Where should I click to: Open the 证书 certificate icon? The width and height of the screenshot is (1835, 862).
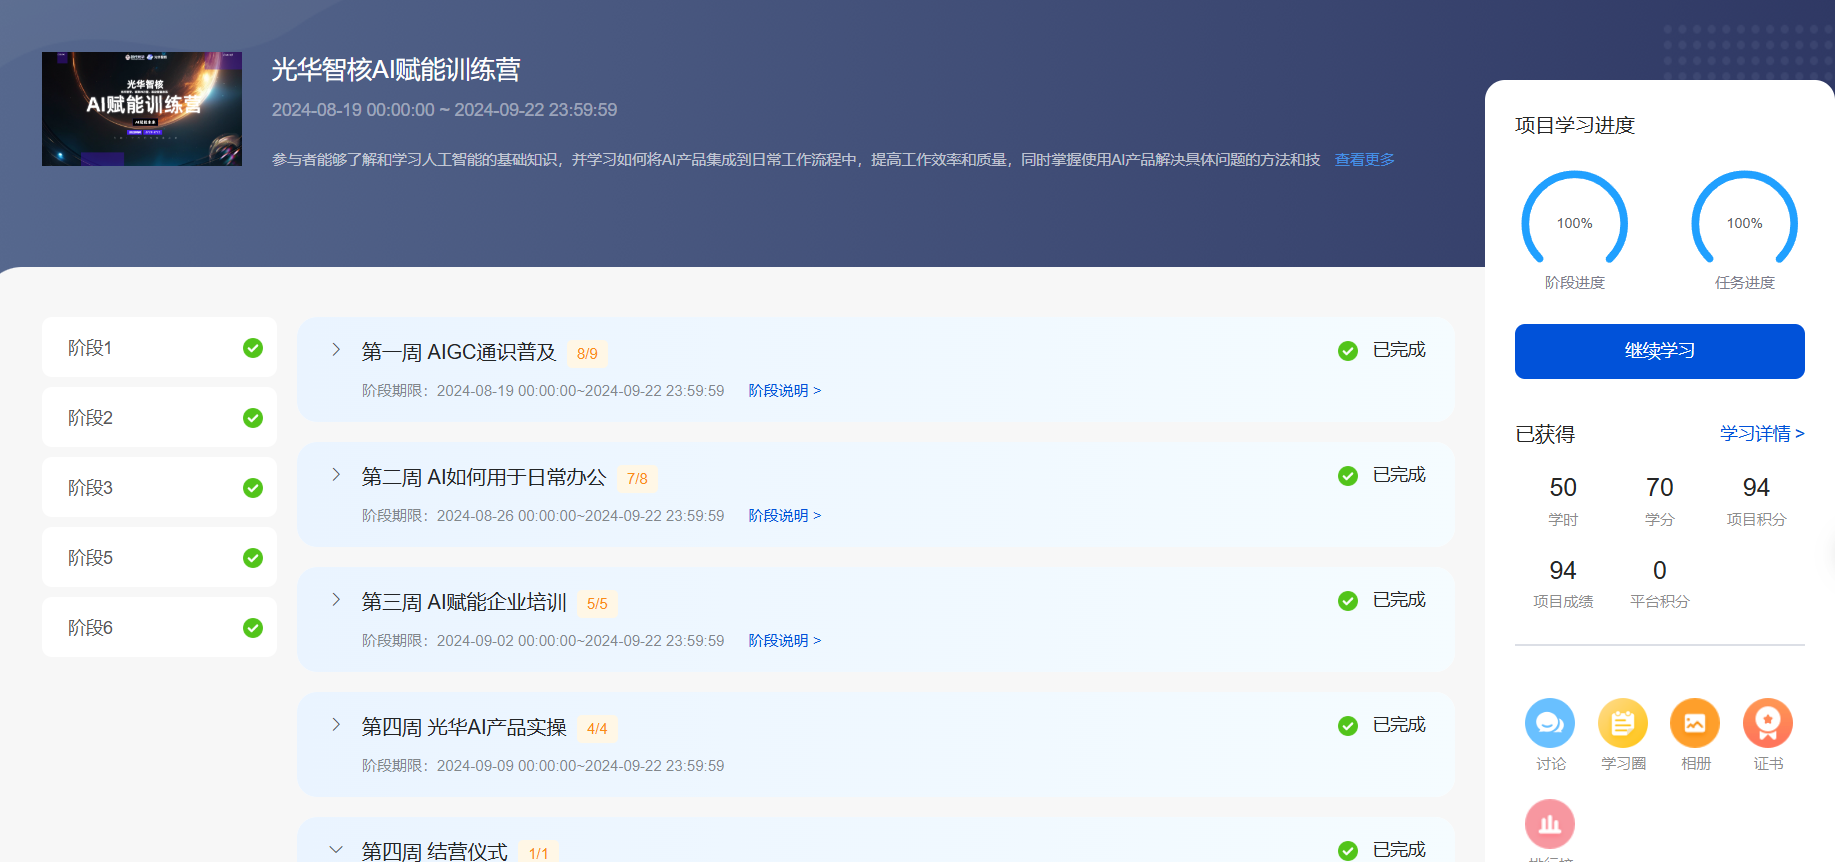pos(1768,723)
